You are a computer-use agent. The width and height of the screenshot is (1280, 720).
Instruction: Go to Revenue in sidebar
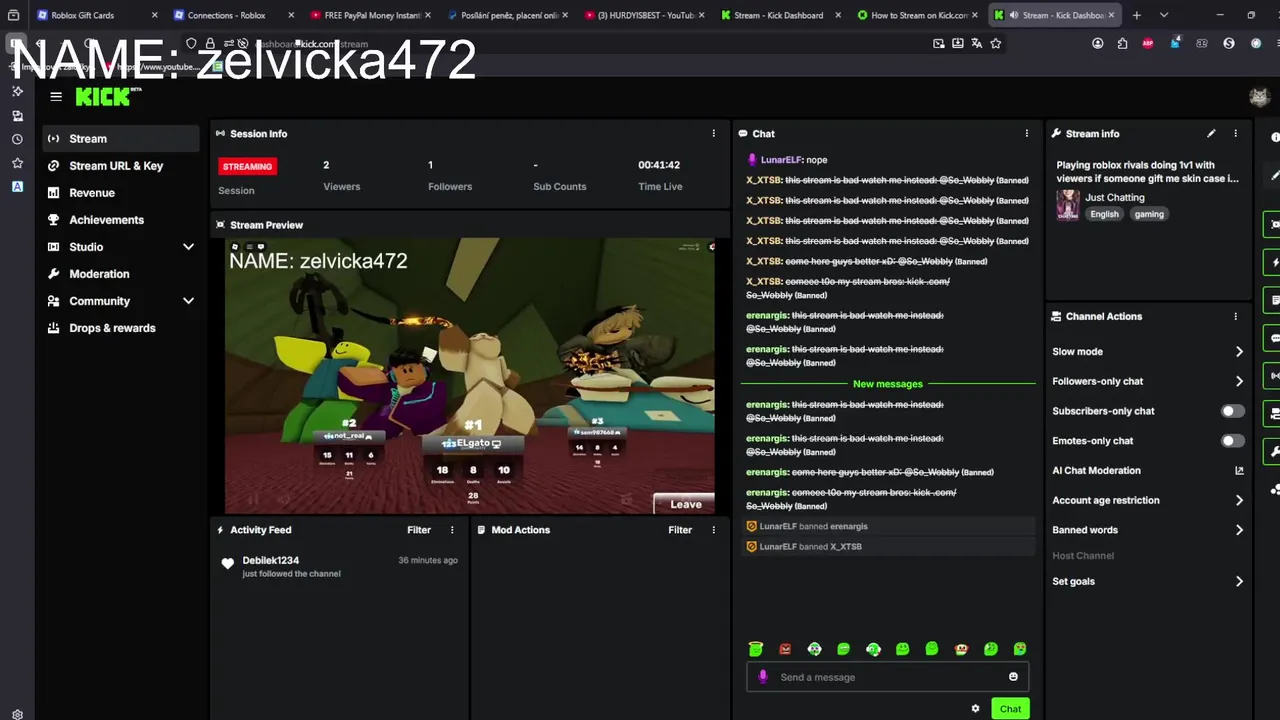pos(121,193)
